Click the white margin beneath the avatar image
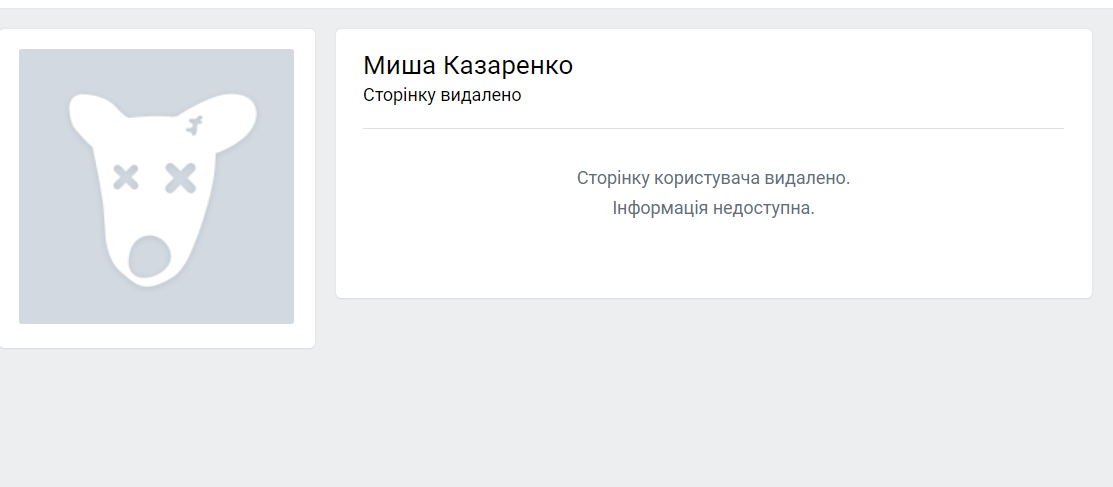 coord(156,336)
